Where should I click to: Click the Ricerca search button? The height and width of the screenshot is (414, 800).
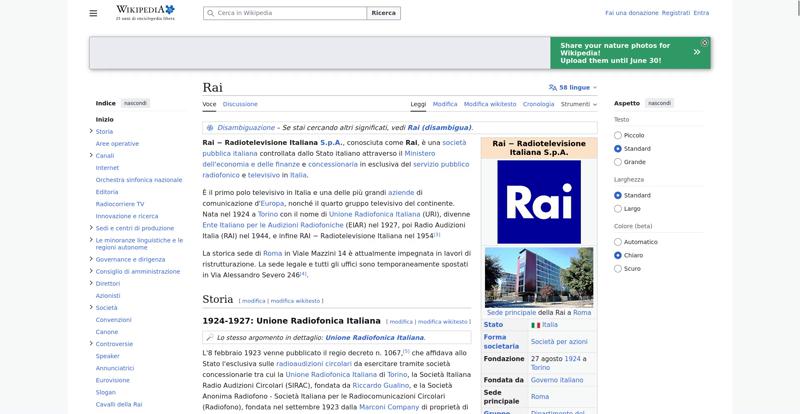[383, 13]
